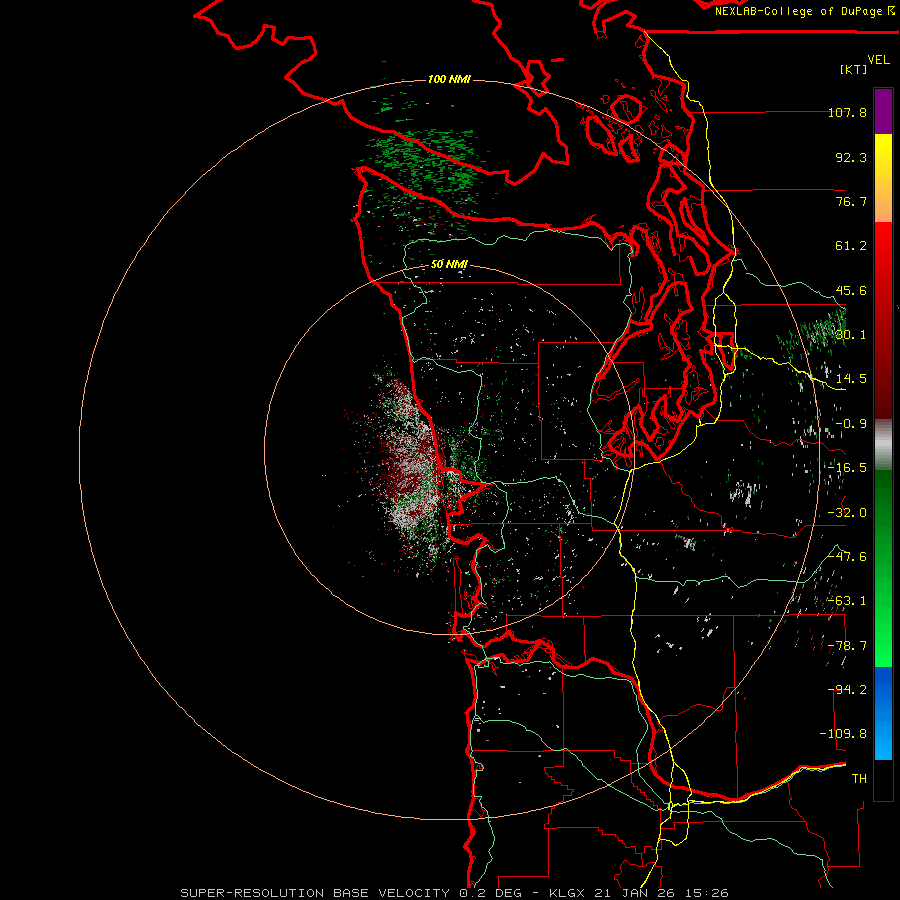
Task: Click the -63.1 legend value
Action: (847, 601)
